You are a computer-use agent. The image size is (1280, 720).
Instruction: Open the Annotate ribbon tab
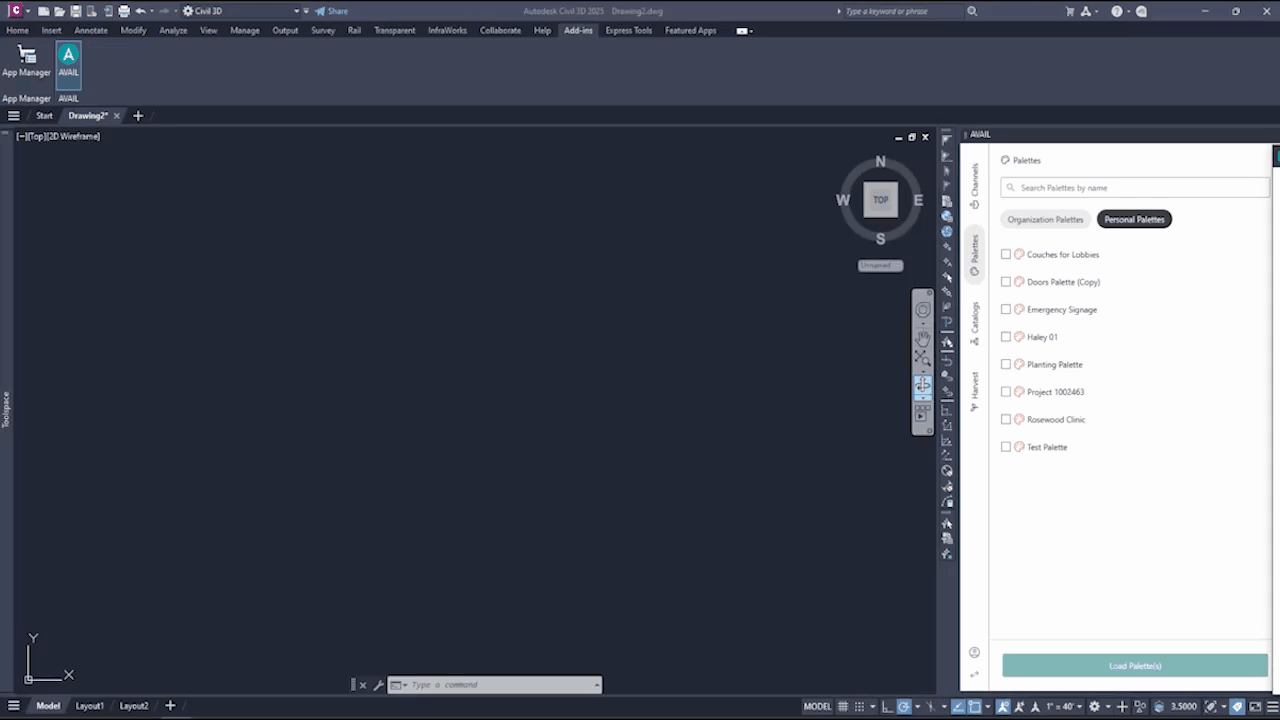coord(91,30)
